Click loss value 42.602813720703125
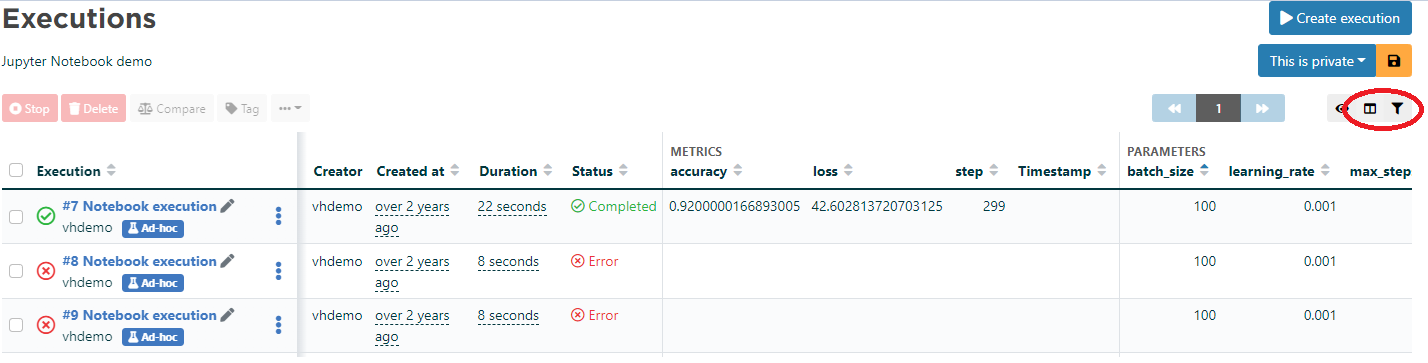1428x363 pixels. [x=878, y=206]
